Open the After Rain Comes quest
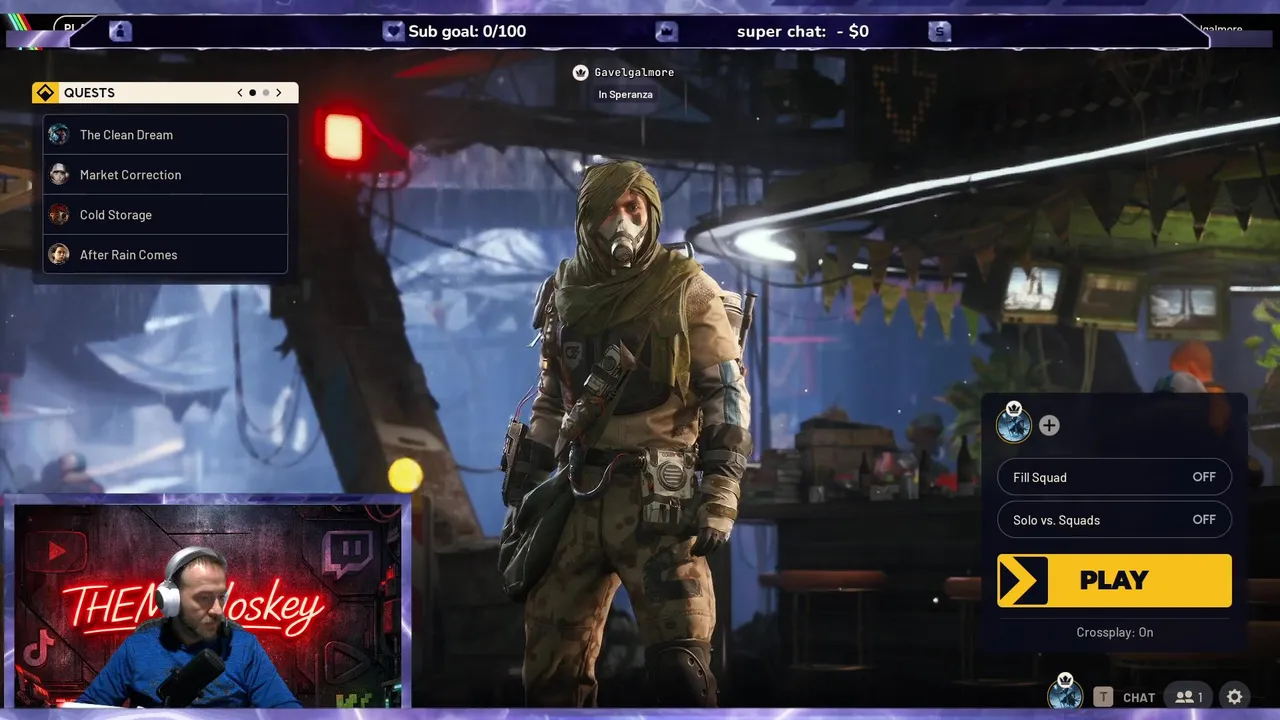The height and width of the screenshot is (720, 1280). pyautogui.click(x=166, y=255)
